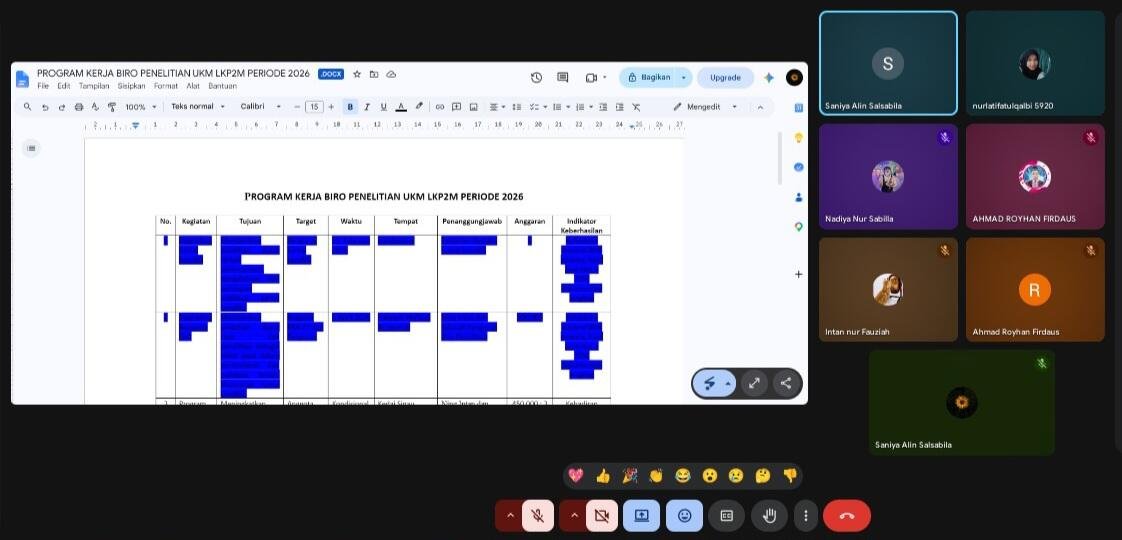Viewport: 1122px width, 540px height.
Task: Undo the last edit in Docs
Action: (x=45, y=107)
